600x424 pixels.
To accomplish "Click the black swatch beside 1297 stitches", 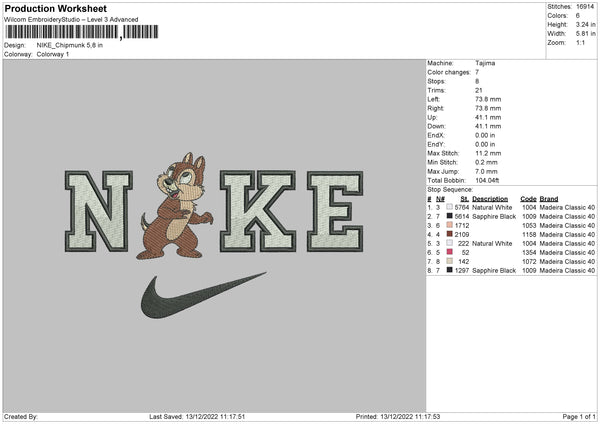I will tap(450, 270).
